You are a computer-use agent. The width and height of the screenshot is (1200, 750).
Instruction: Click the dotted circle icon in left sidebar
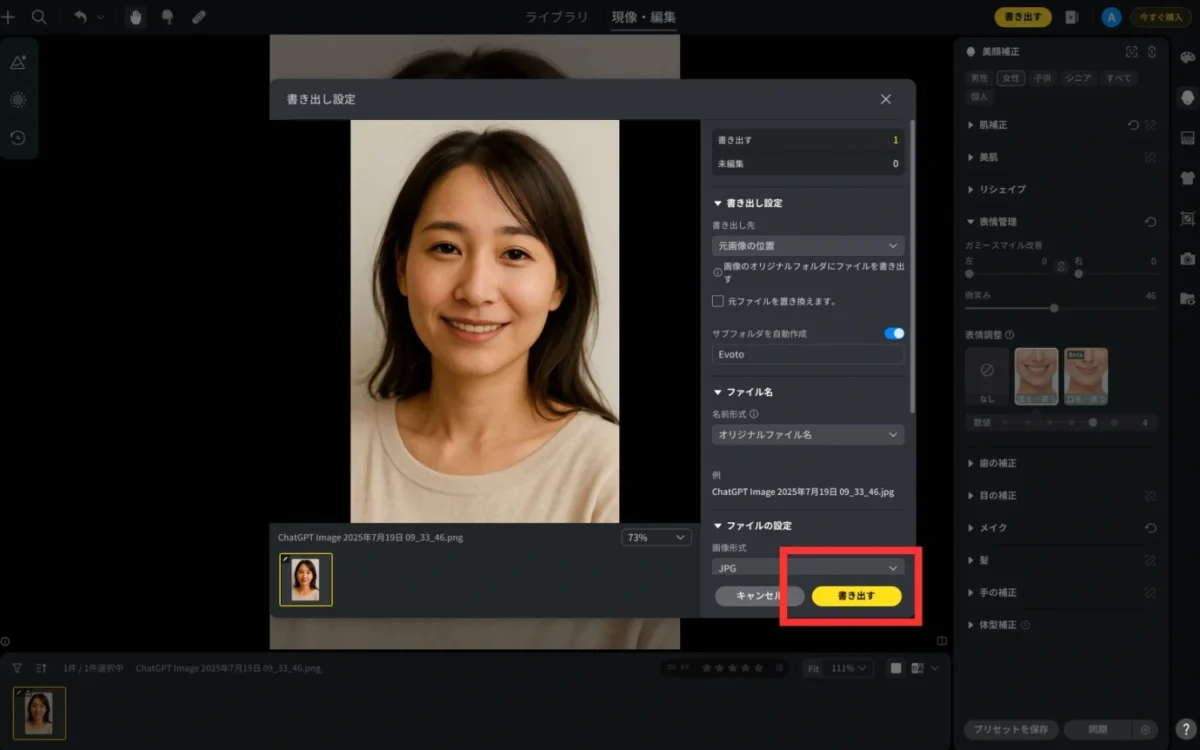18,100
